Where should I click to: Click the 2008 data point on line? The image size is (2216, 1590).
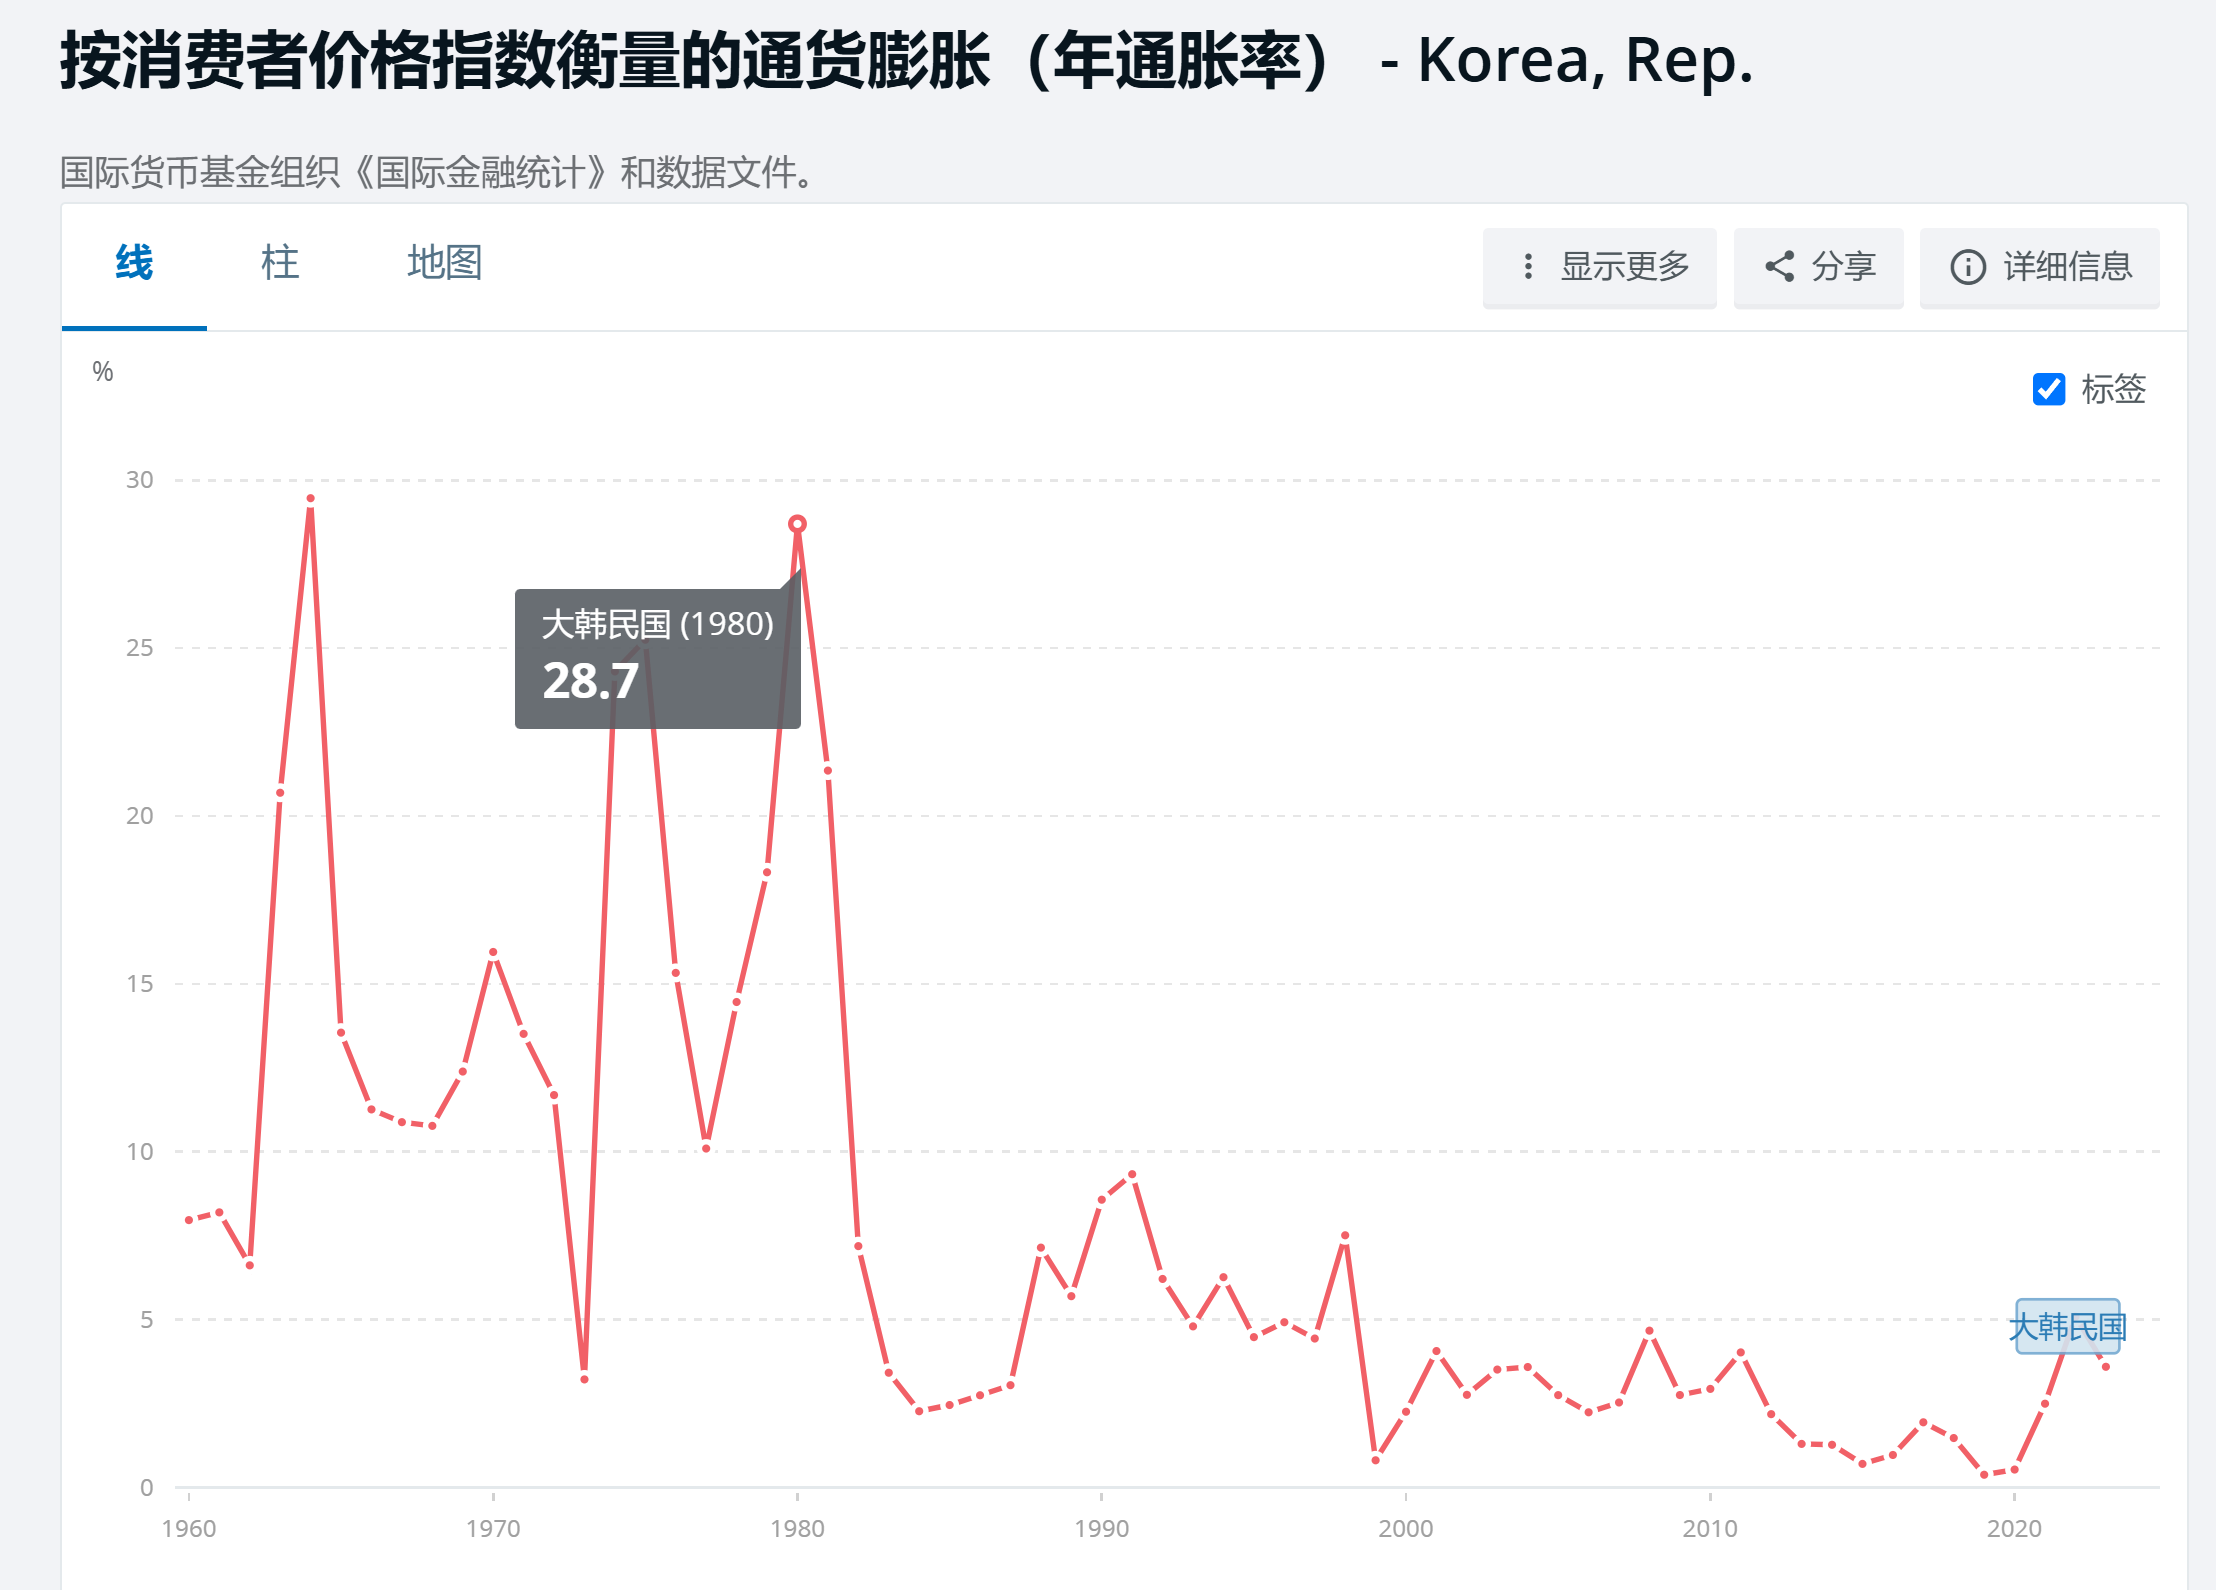coord(1649,1331)
